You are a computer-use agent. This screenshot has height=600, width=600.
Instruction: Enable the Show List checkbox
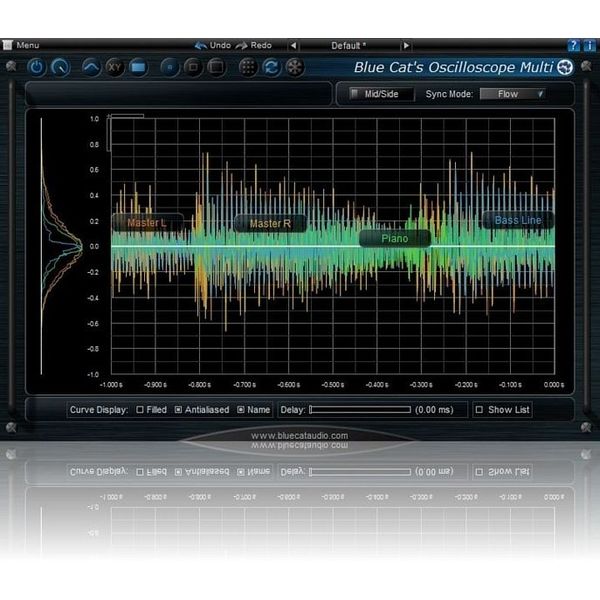point(479,410)
